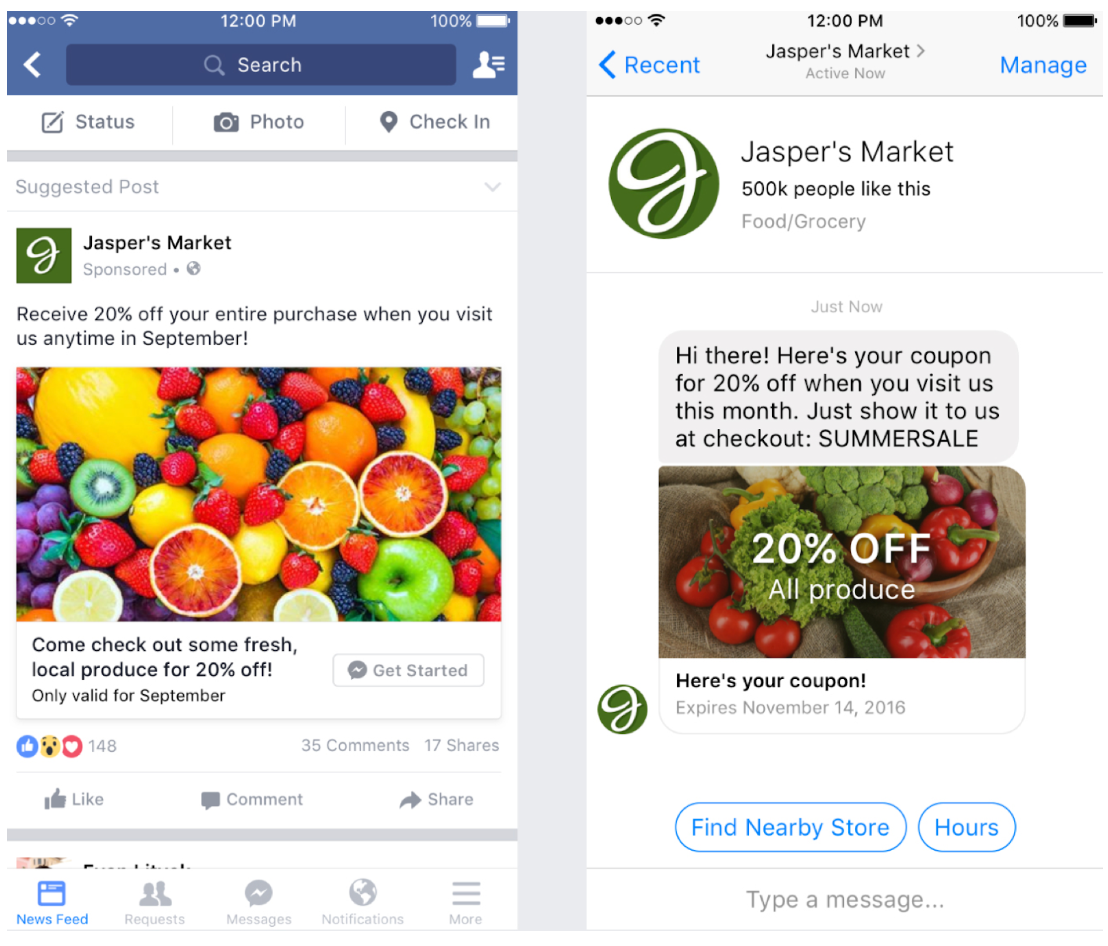Tap the back arrow in Facebook header
1108x946 pixels.
coord(33,65)
